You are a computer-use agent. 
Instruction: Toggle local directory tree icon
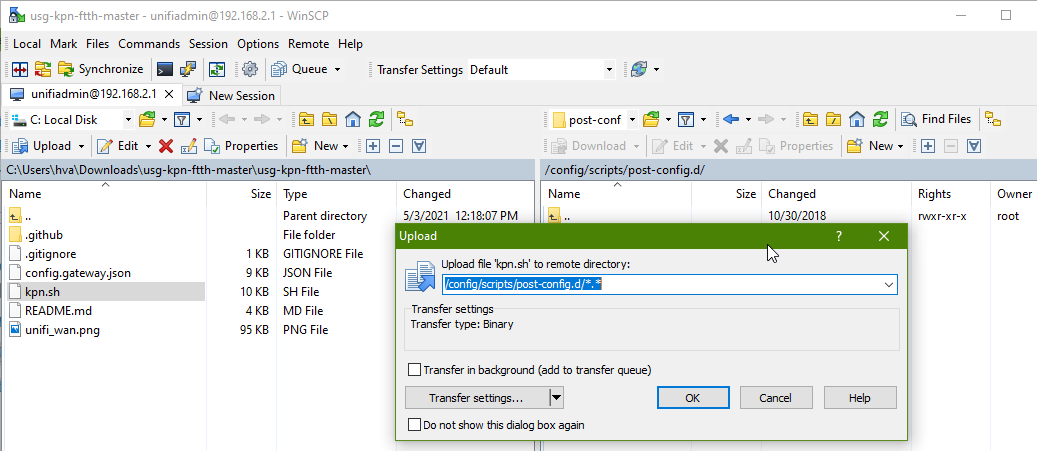click(x=405, y=119)
